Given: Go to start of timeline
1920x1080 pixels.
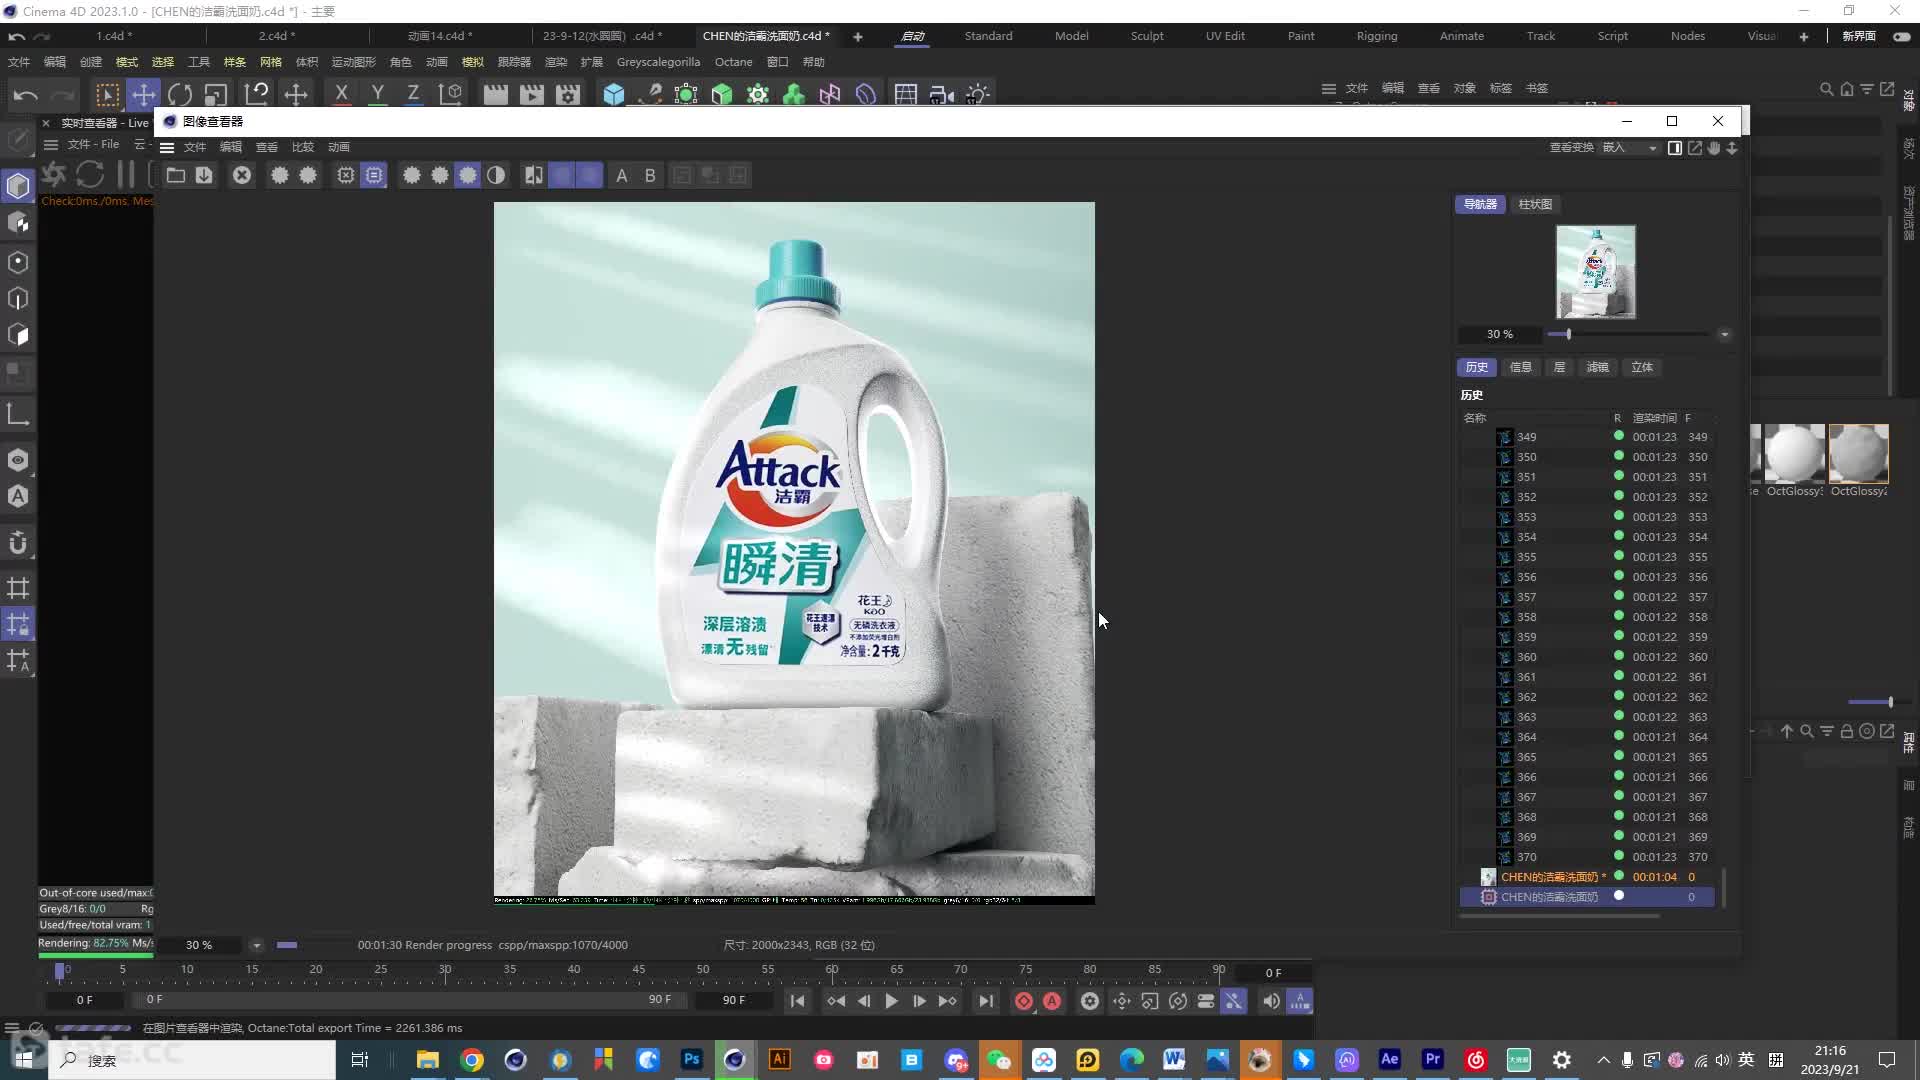Looking at the screenshot, I should tap(797, 1001).
